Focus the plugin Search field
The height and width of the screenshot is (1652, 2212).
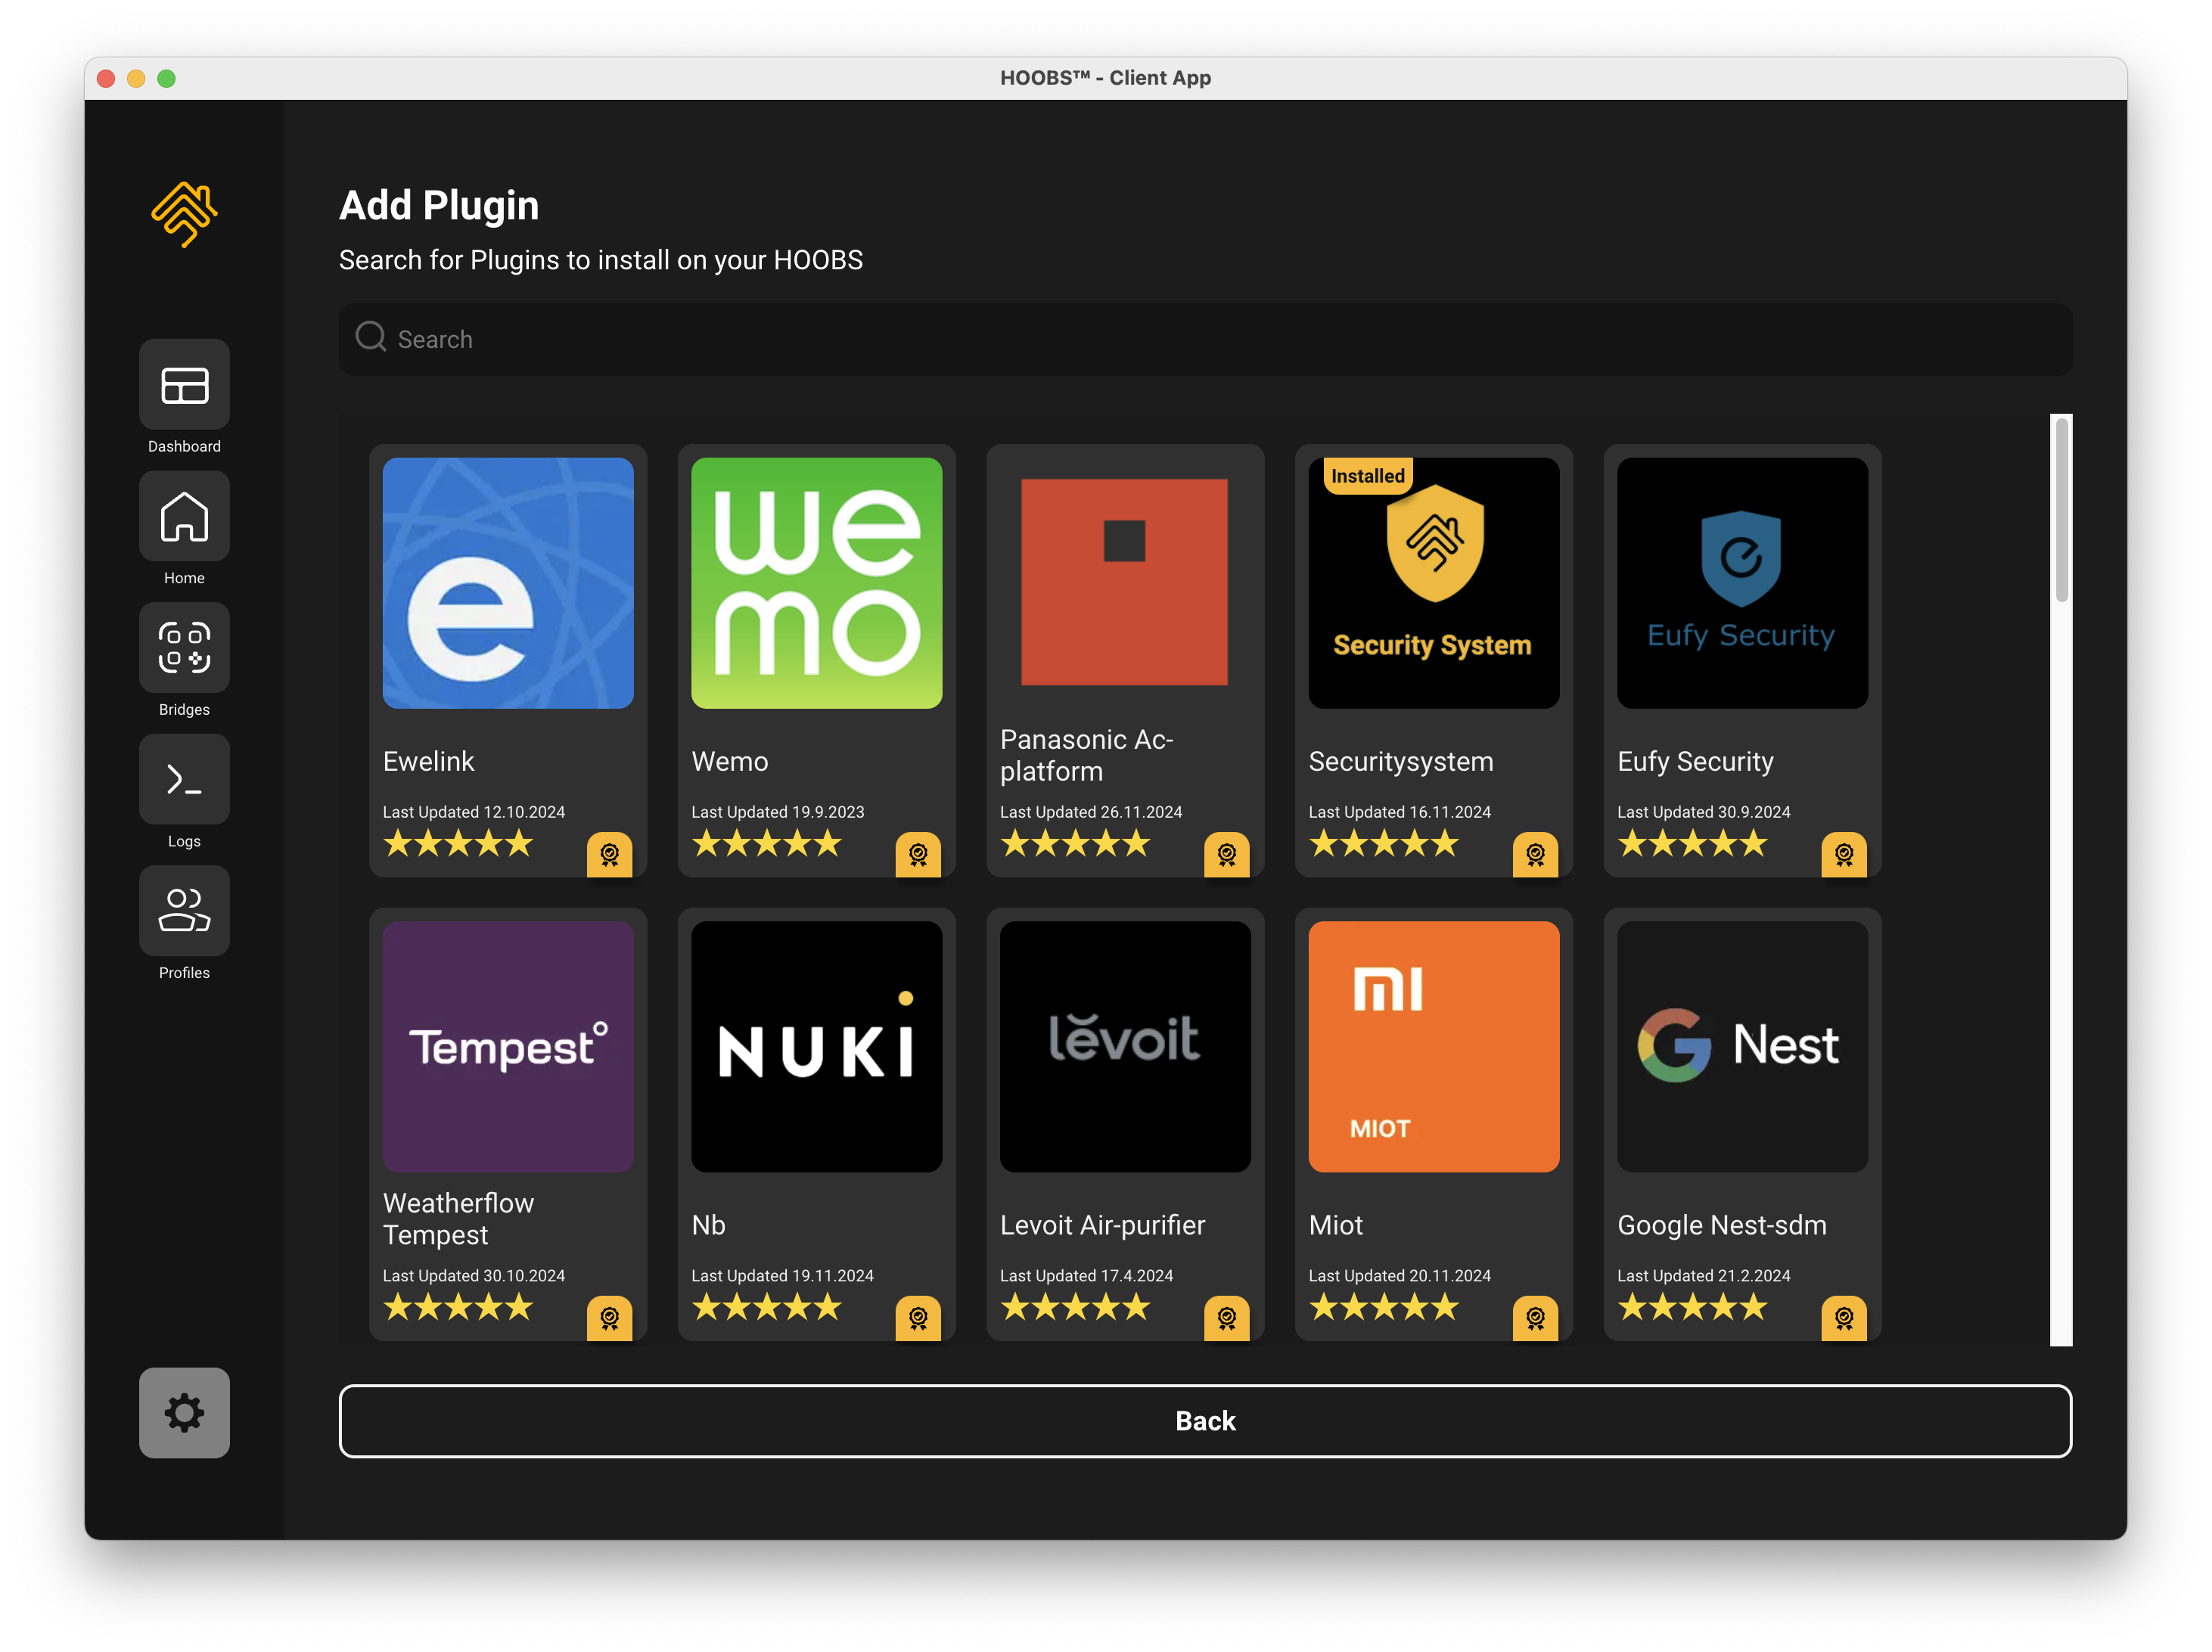(1205, 339)
